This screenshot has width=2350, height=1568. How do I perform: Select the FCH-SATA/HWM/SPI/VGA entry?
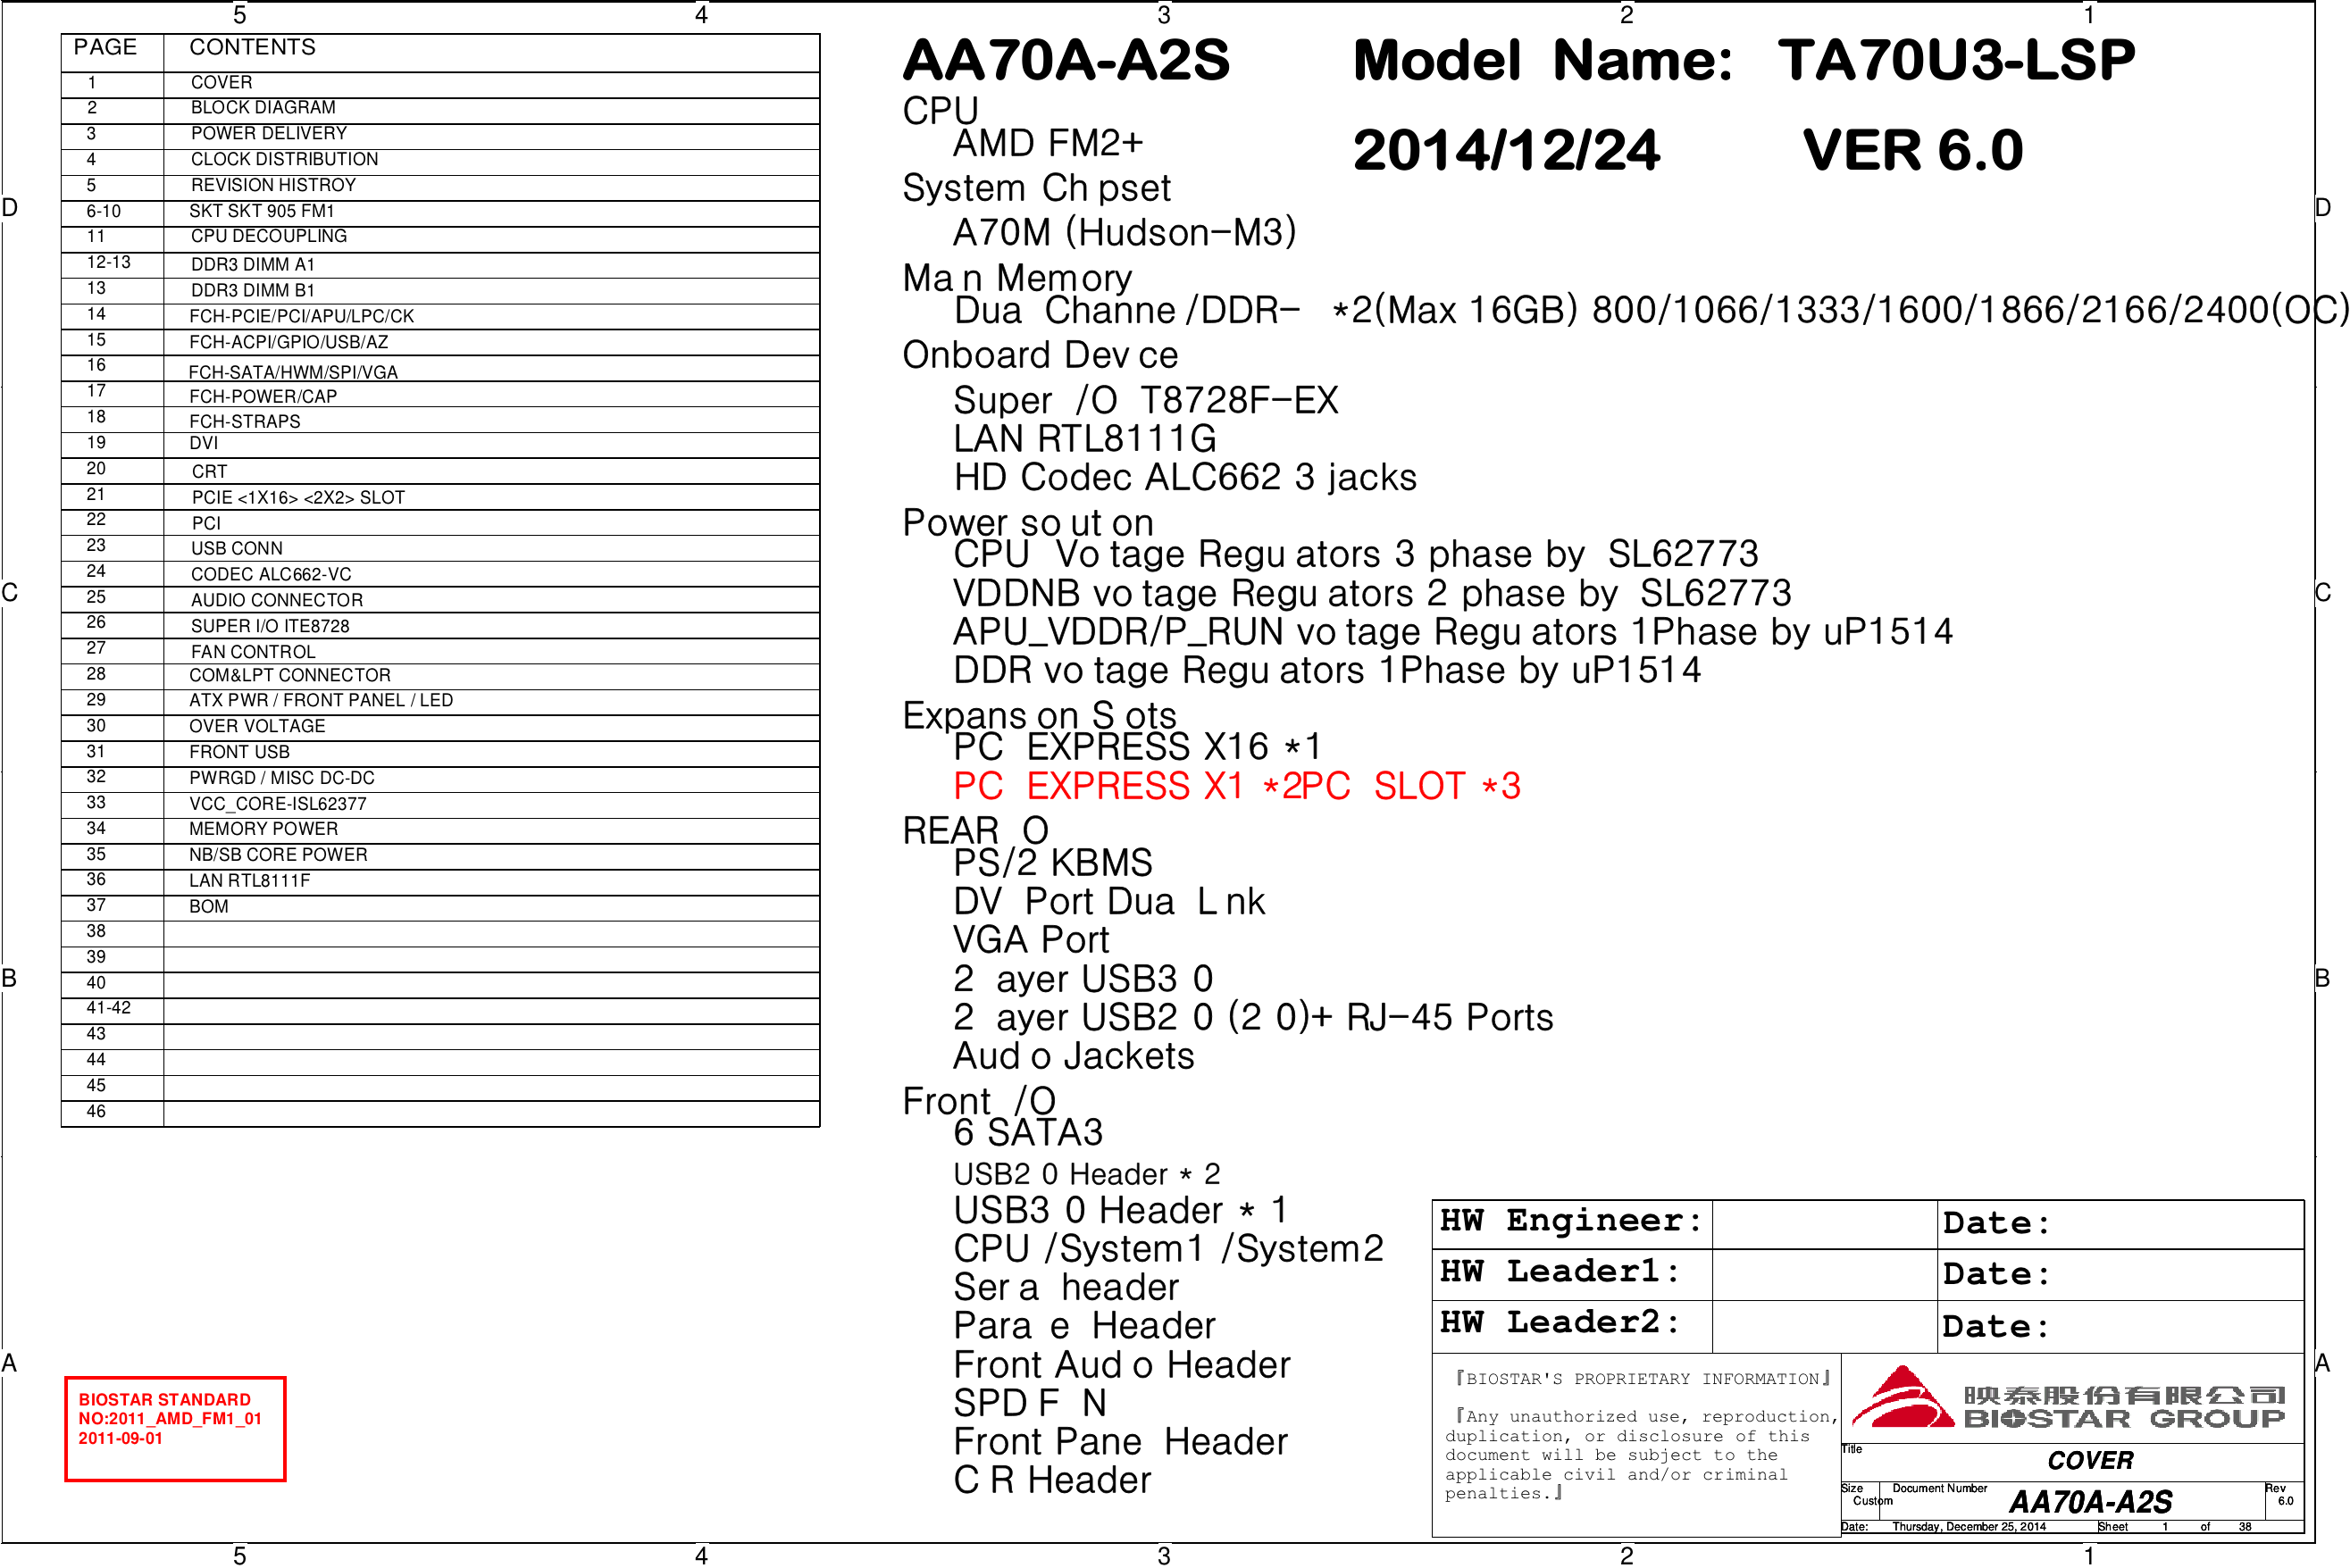tap(293, 373)
